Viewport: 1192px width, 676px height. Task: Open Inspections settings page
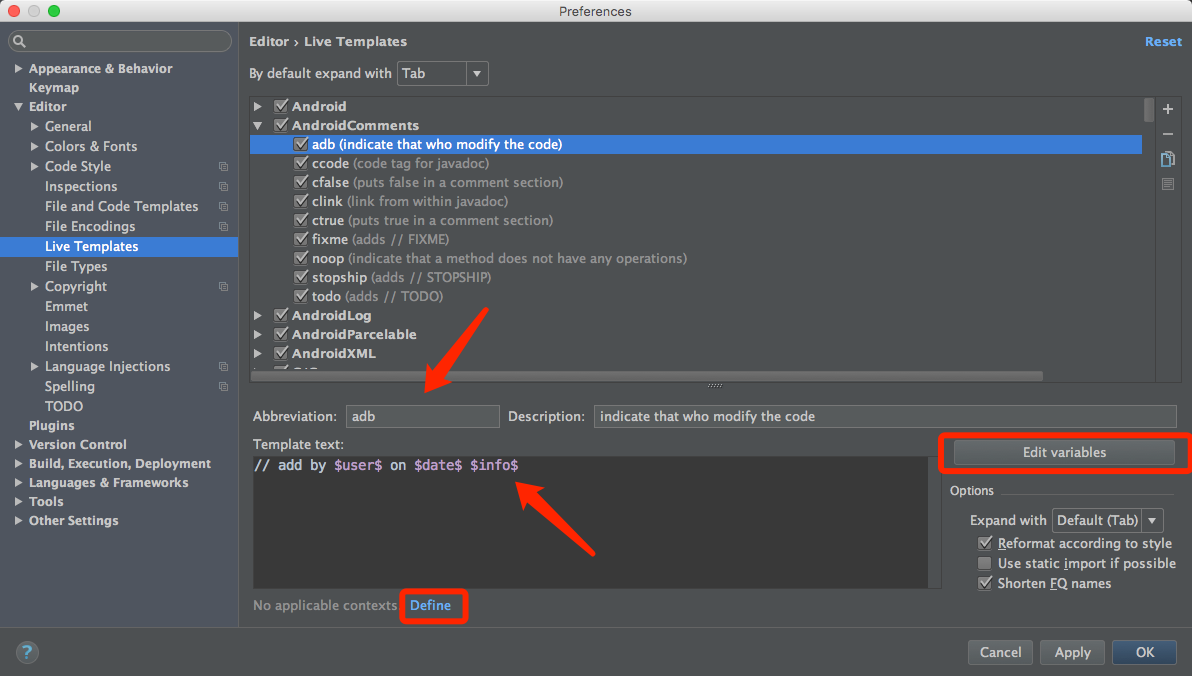click(81, 186)
